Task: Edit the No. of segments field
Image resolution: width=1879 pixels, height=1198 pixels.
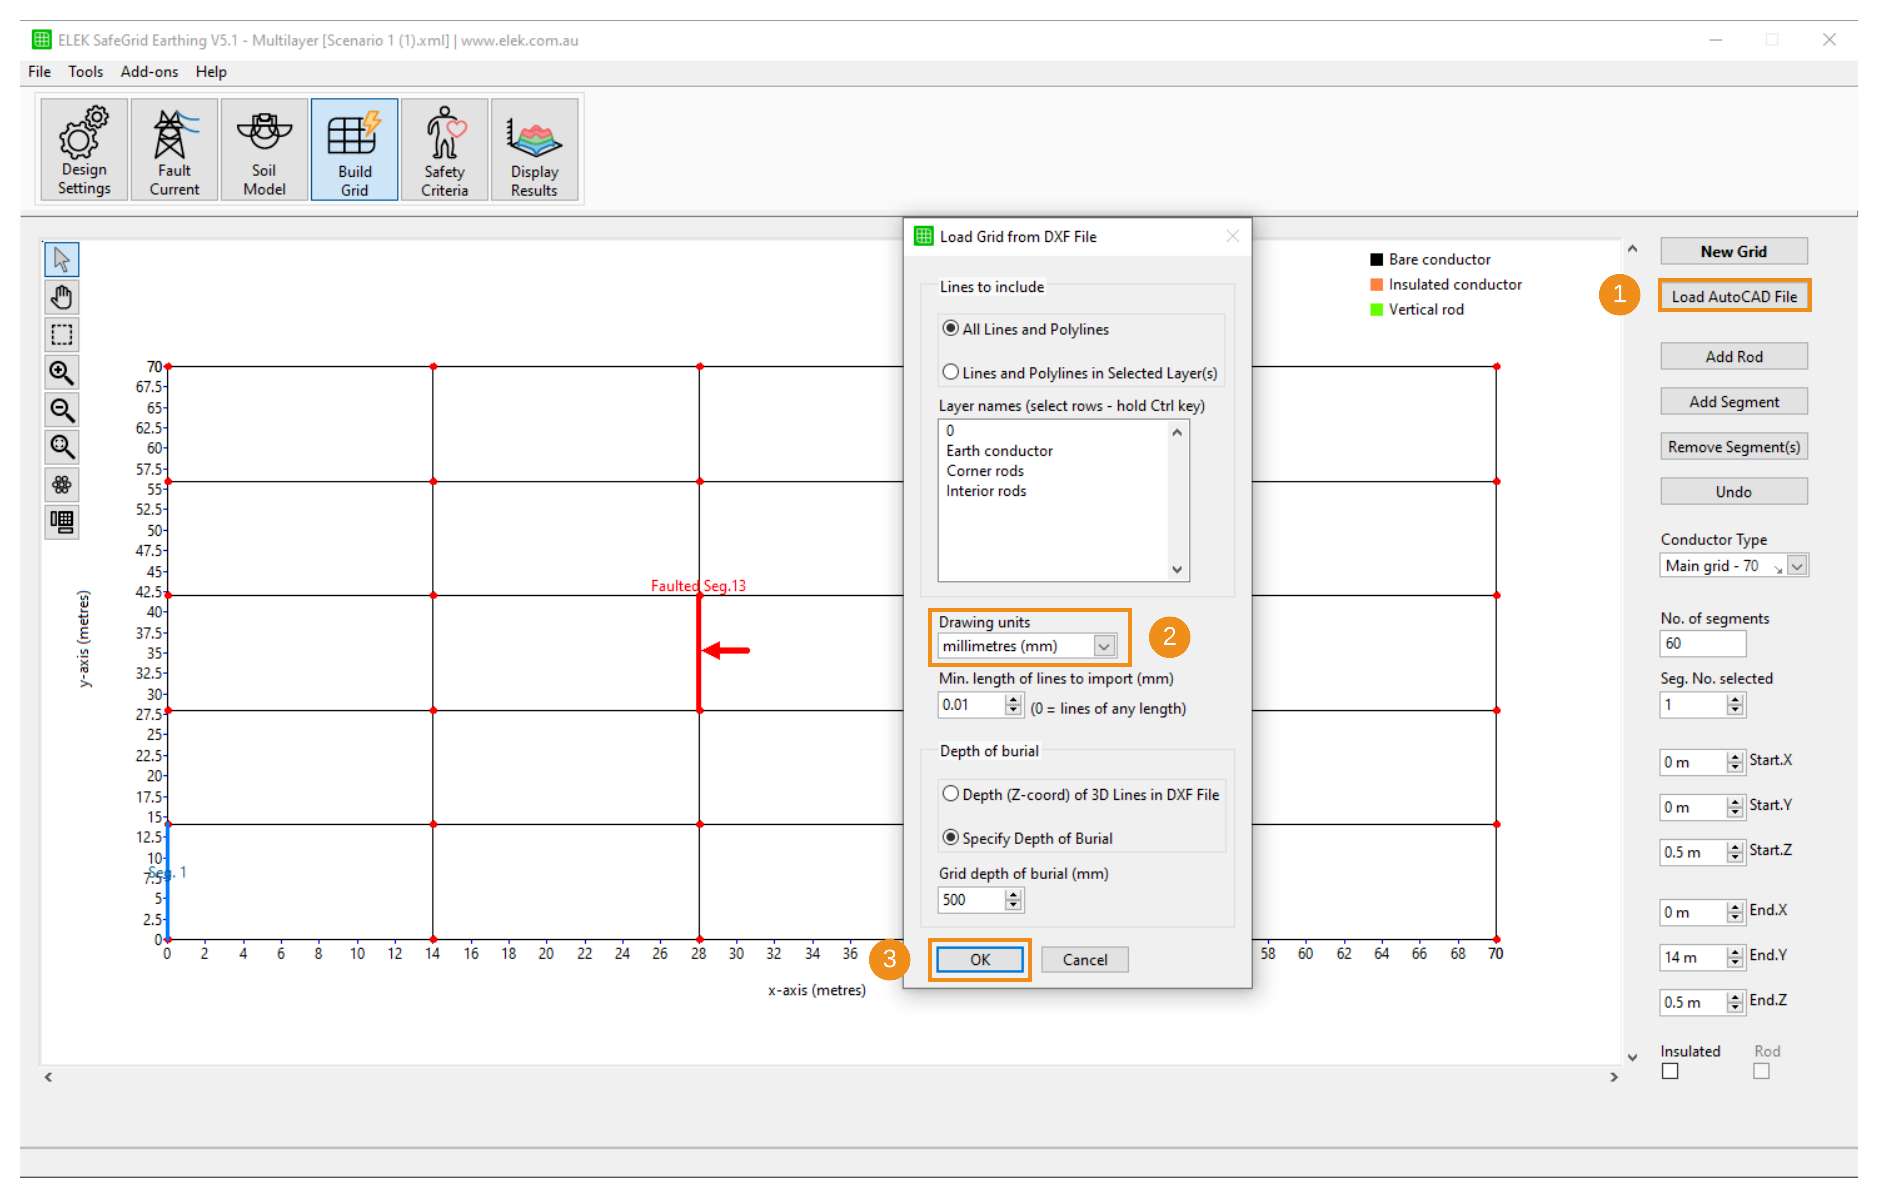Action: coord(1702,643)
